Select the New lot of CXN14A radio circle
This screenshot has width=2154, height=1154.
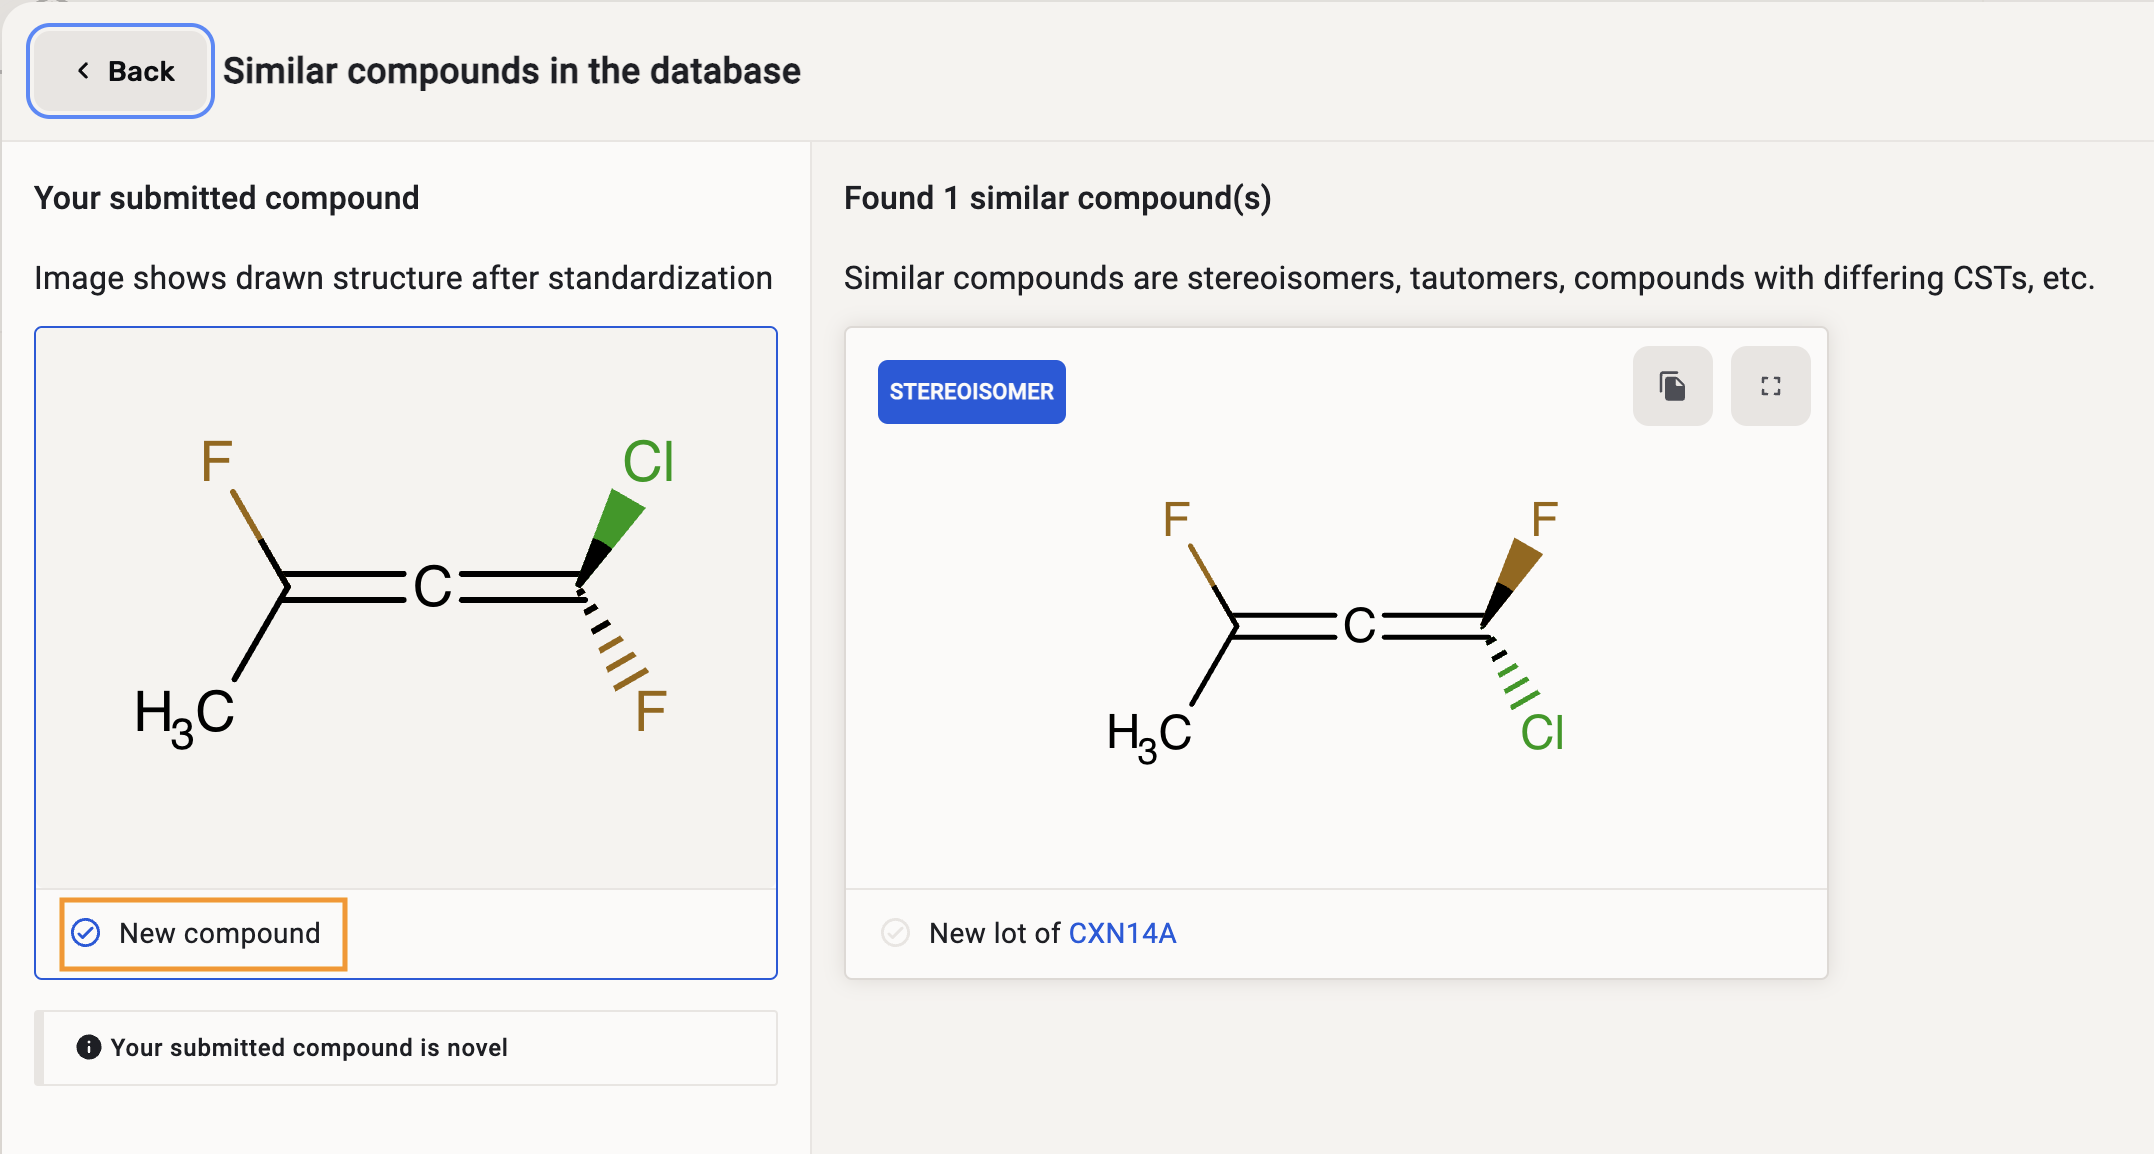pos(895,933)
